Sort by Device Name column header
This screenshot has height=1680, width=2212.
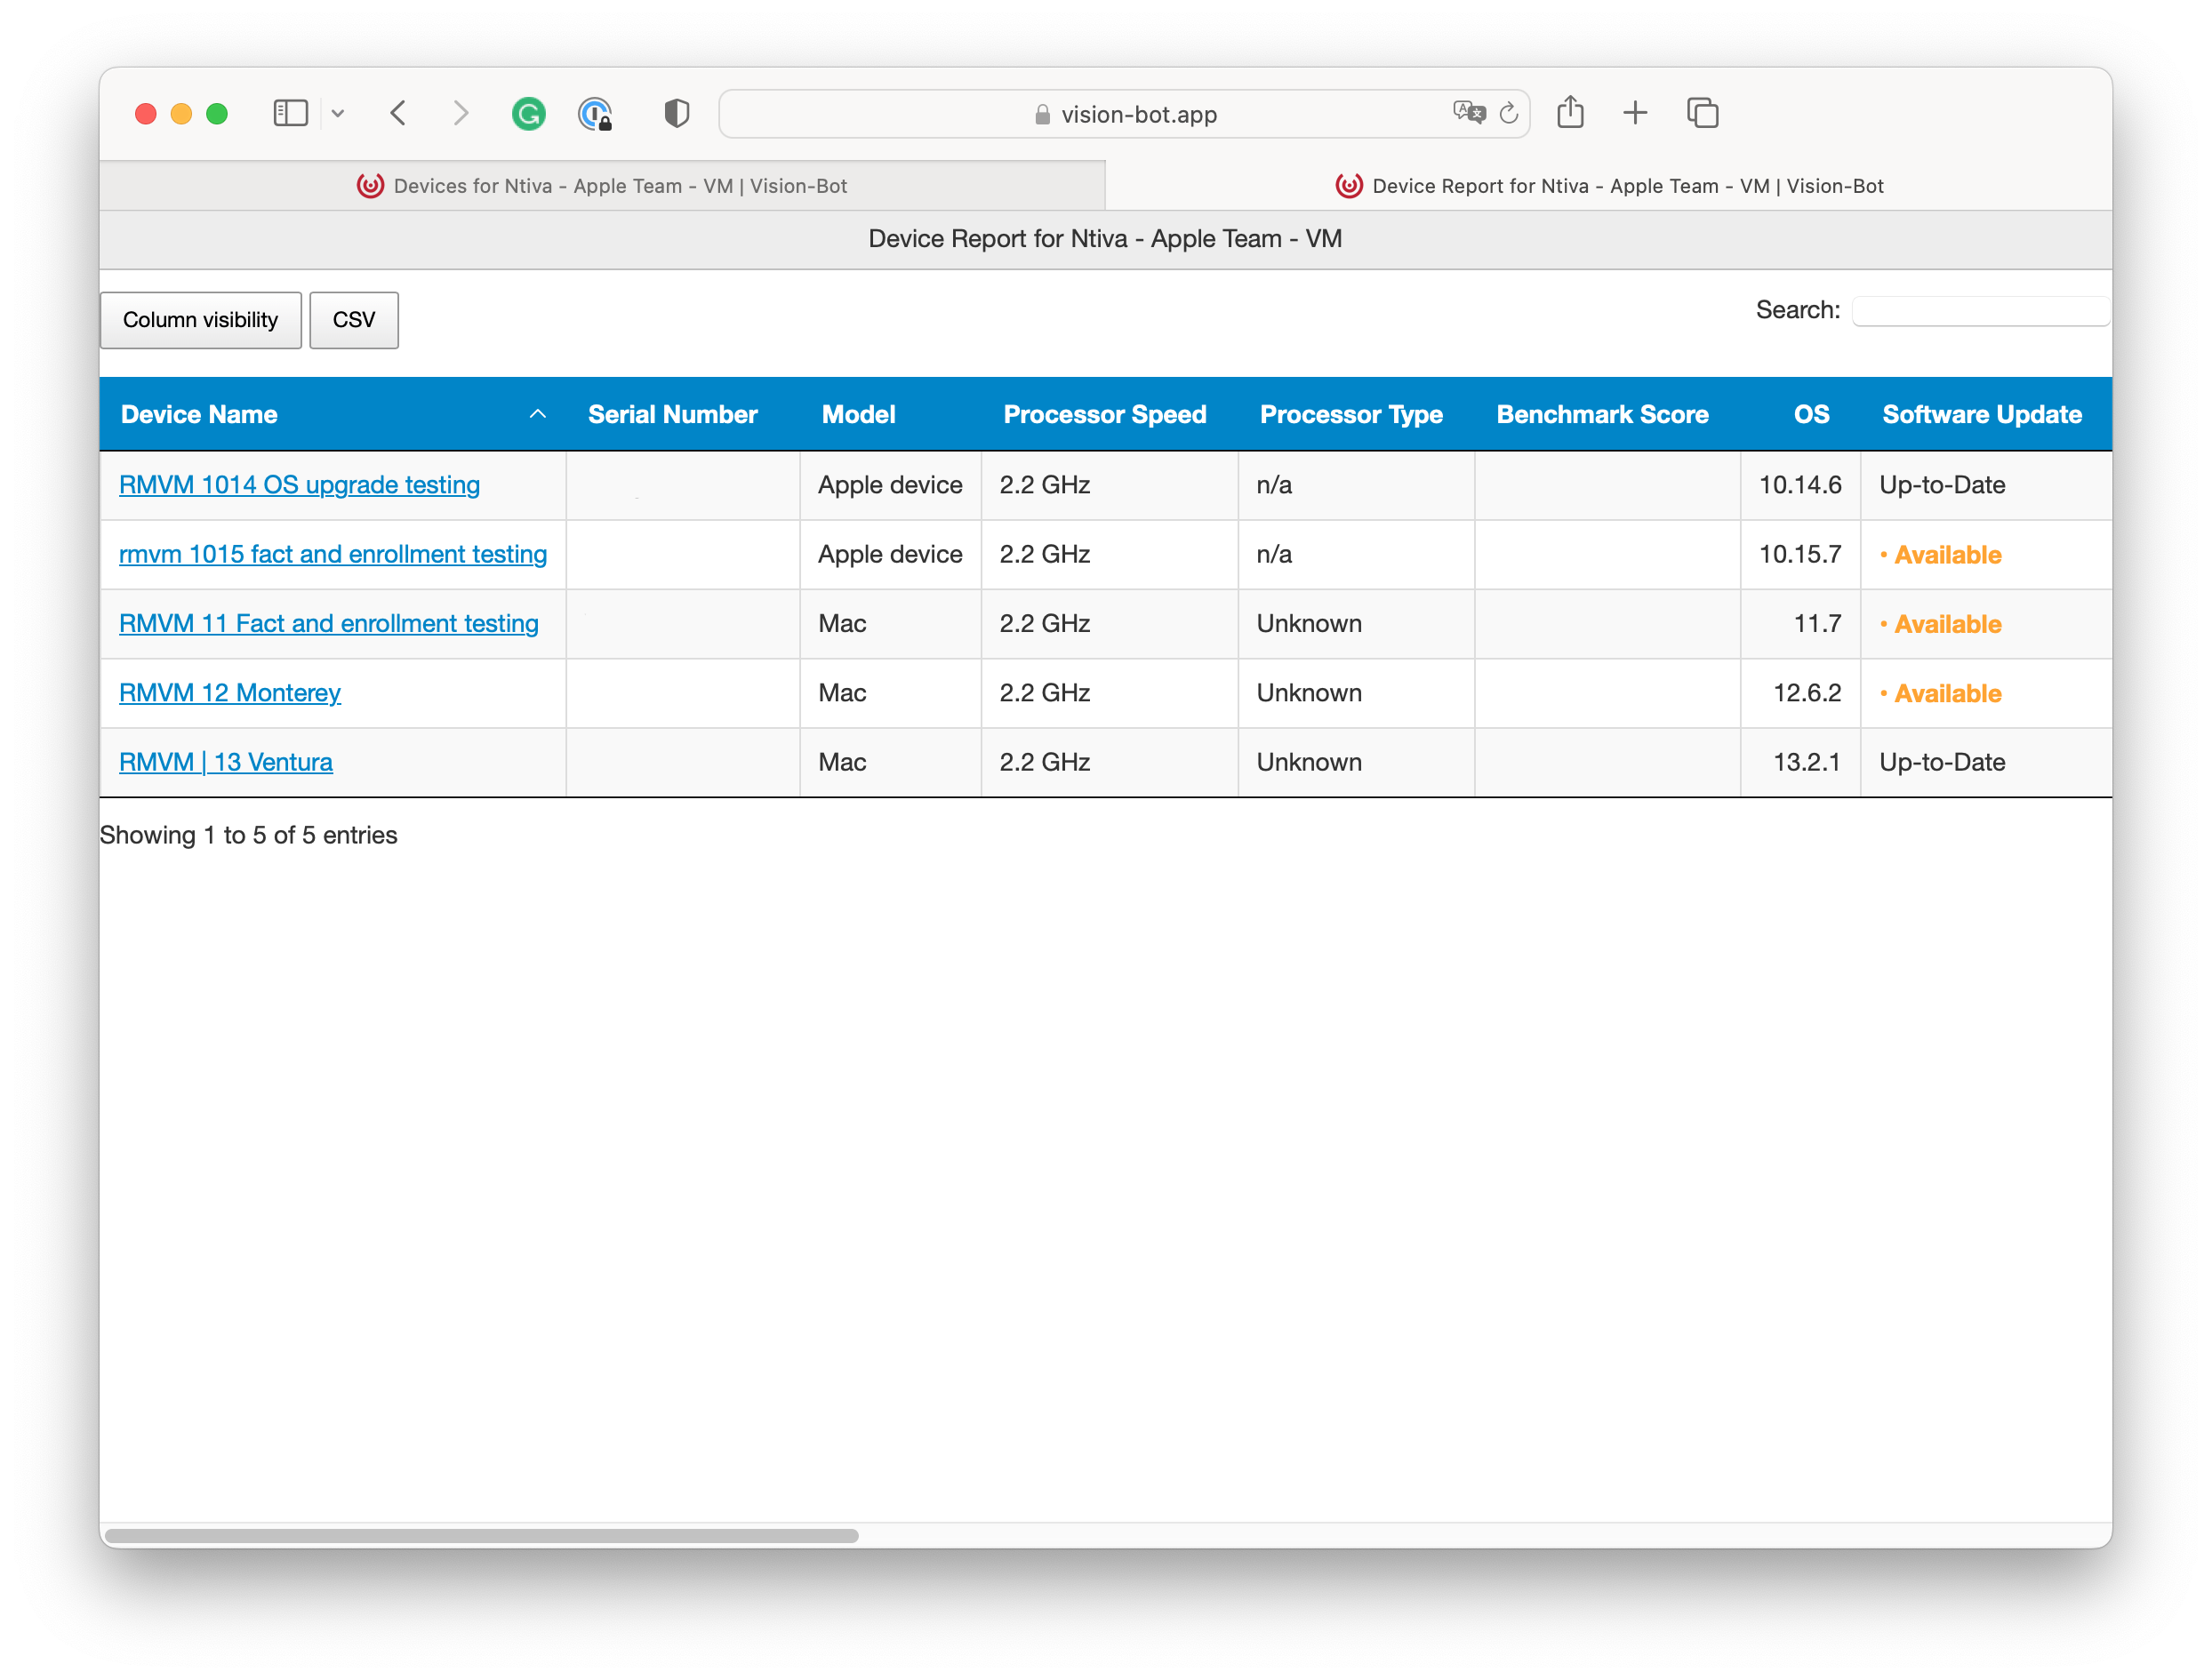[x=333, y=414]
